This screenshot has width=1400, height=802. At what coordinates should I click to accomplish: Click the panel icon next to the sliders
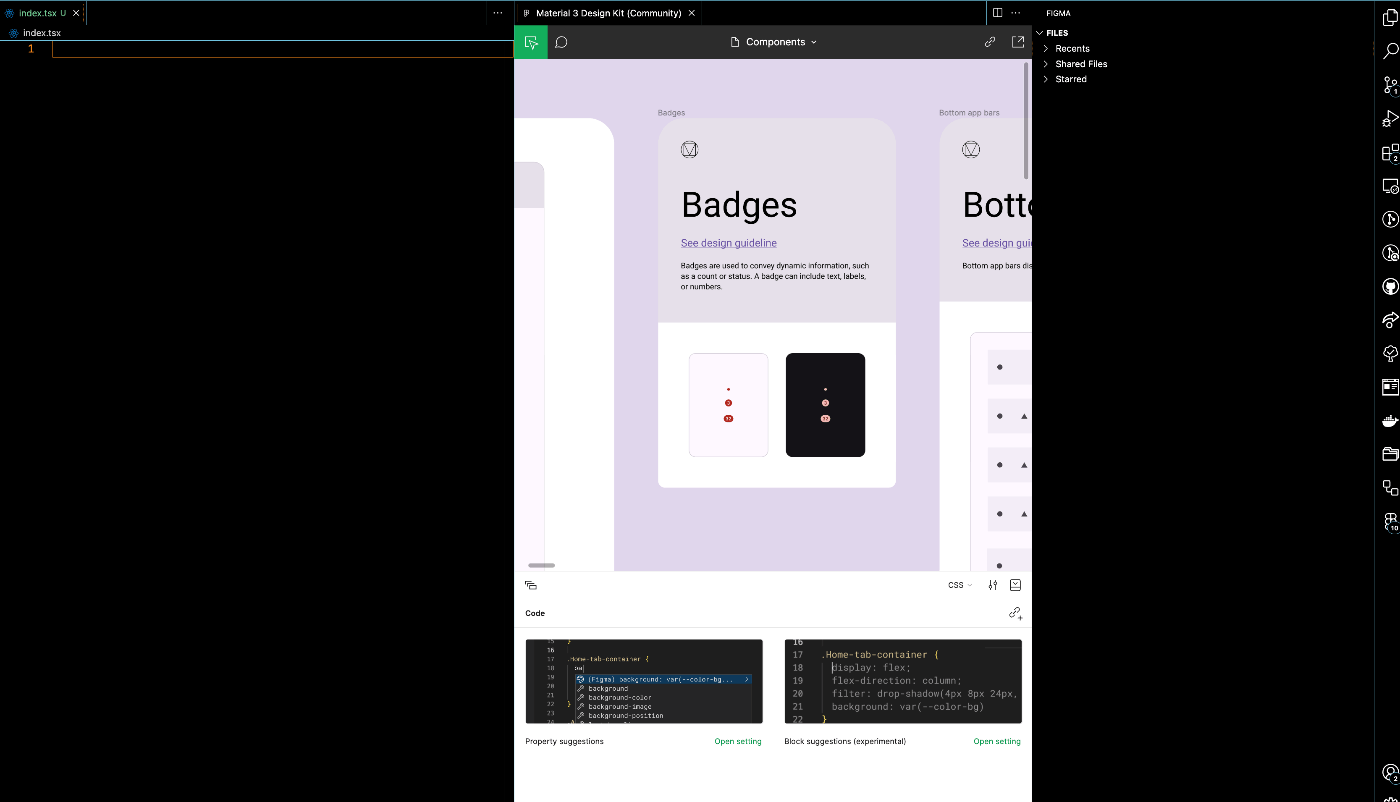tap(1016, 585)
